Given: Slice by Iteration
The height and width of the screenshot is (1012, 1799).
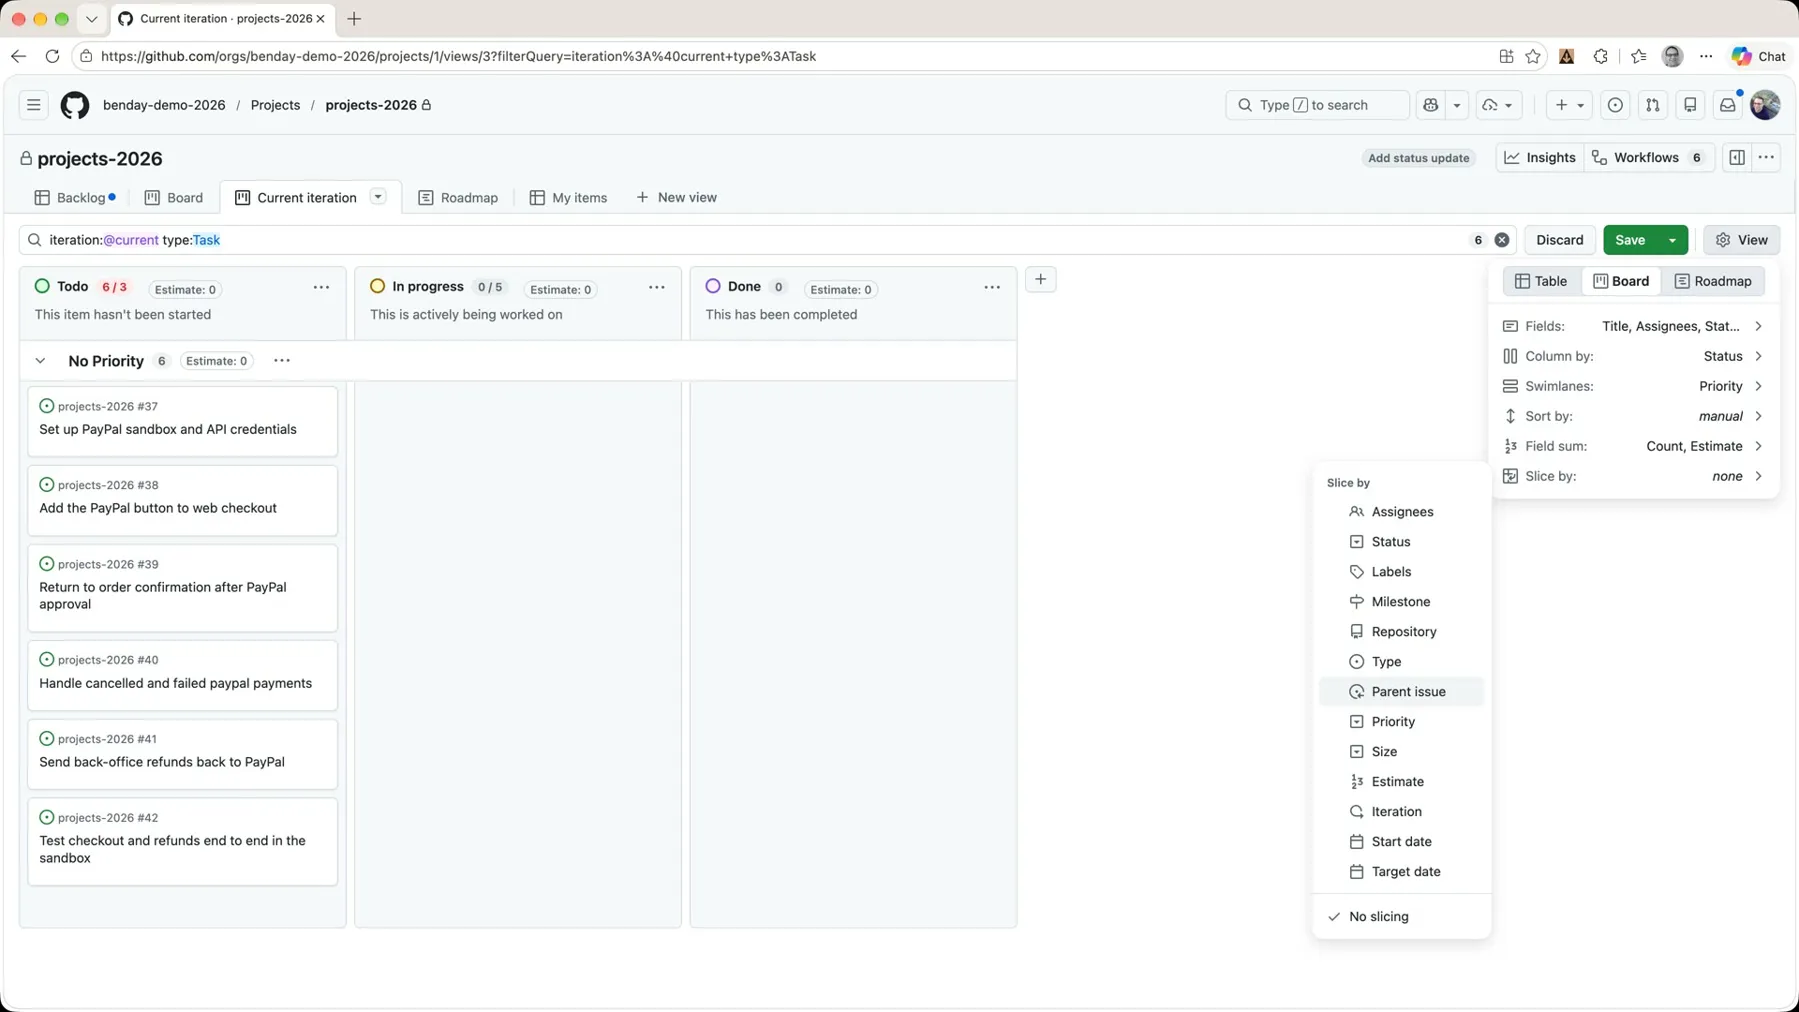Looking at the screenshot, I should [1401, 812].
